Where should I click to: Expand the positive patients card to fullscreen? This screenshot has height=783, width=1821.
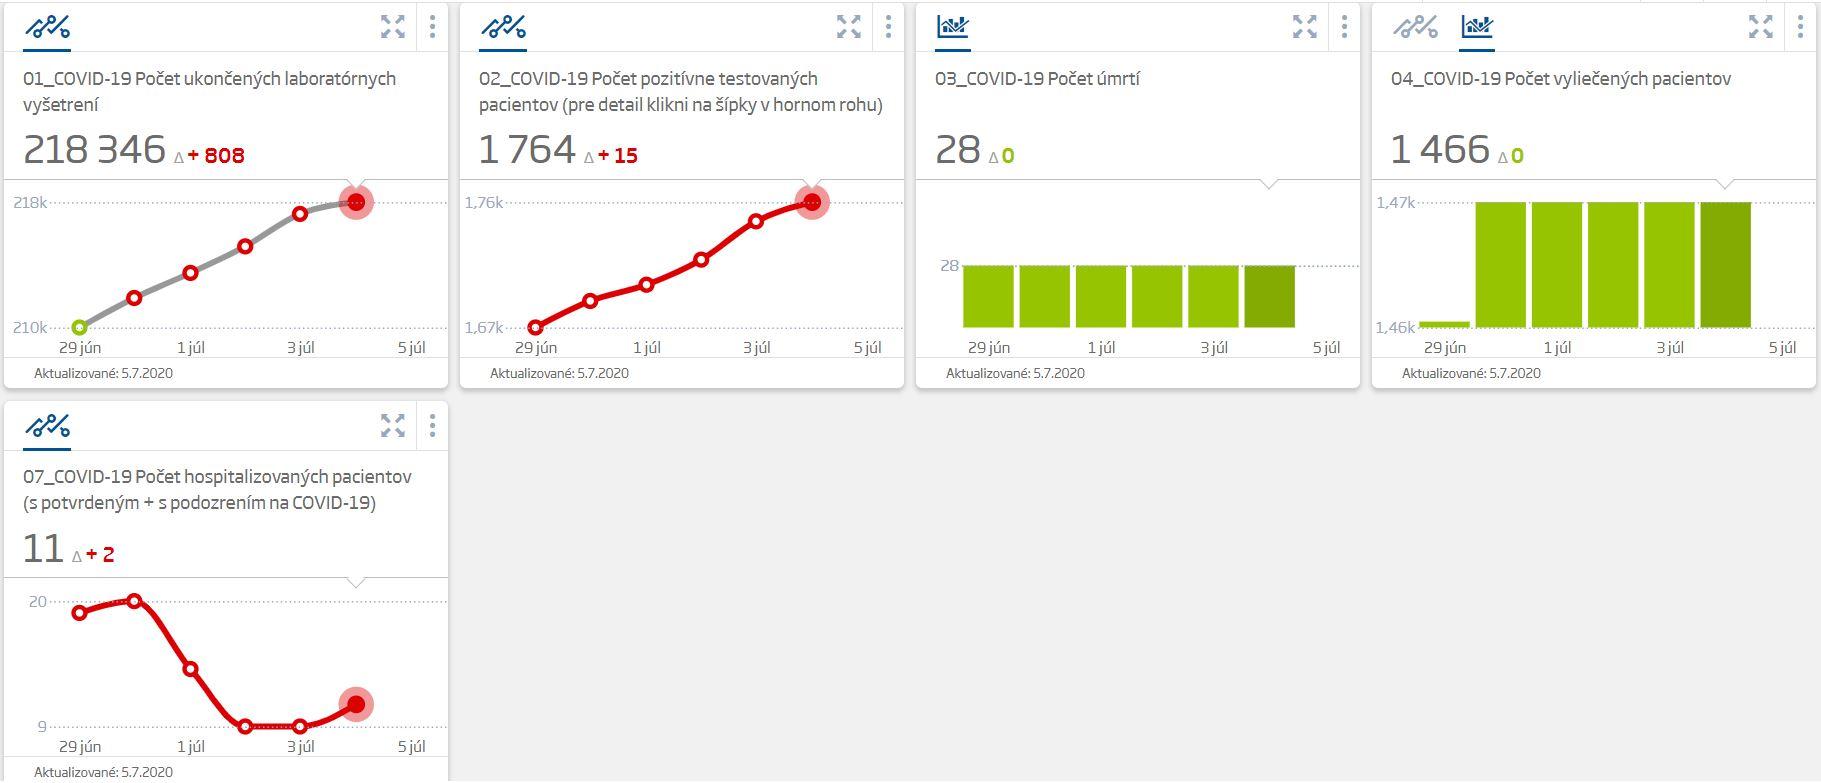point(849,27)
